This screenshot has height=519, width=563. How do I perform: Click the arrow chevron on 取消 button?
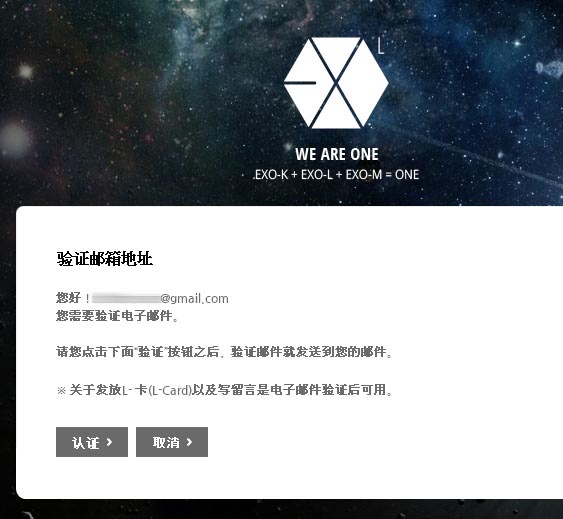pyautogui.click(x=190, y=442)
